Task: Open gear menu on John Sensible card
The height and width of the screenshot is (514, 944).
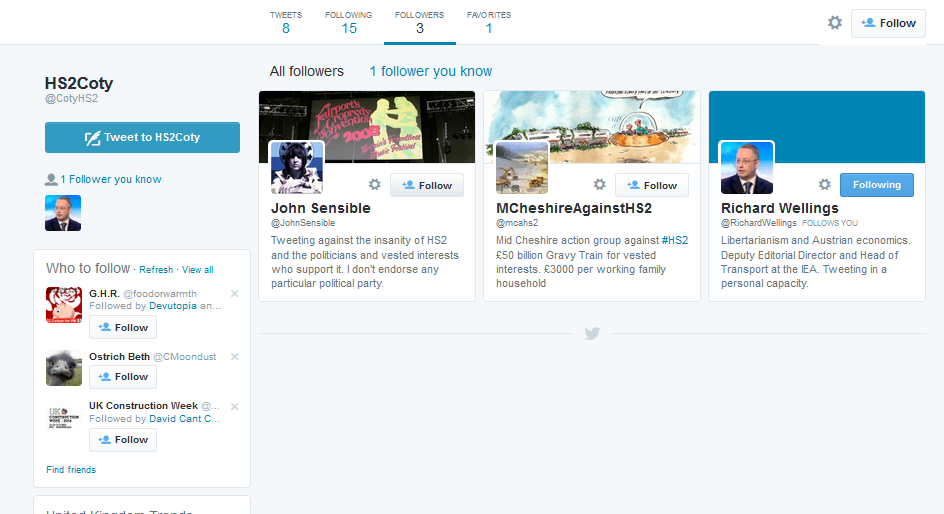Action: coord(375,185)
